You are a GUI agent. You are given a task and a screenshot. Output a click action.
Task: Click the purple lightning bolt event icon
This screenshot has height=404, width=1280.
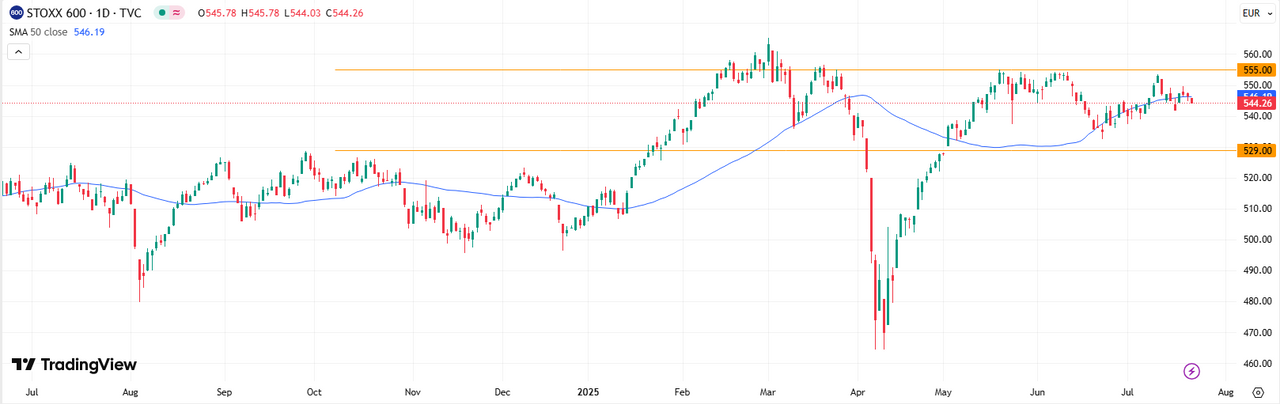1191,371
